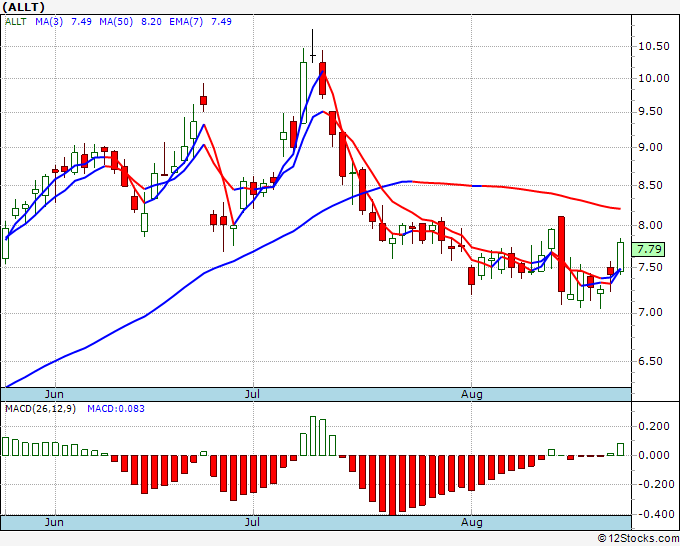
Task: Select the MA(50) indicator label
Action: pyautogui.click(x=116, y=22)
